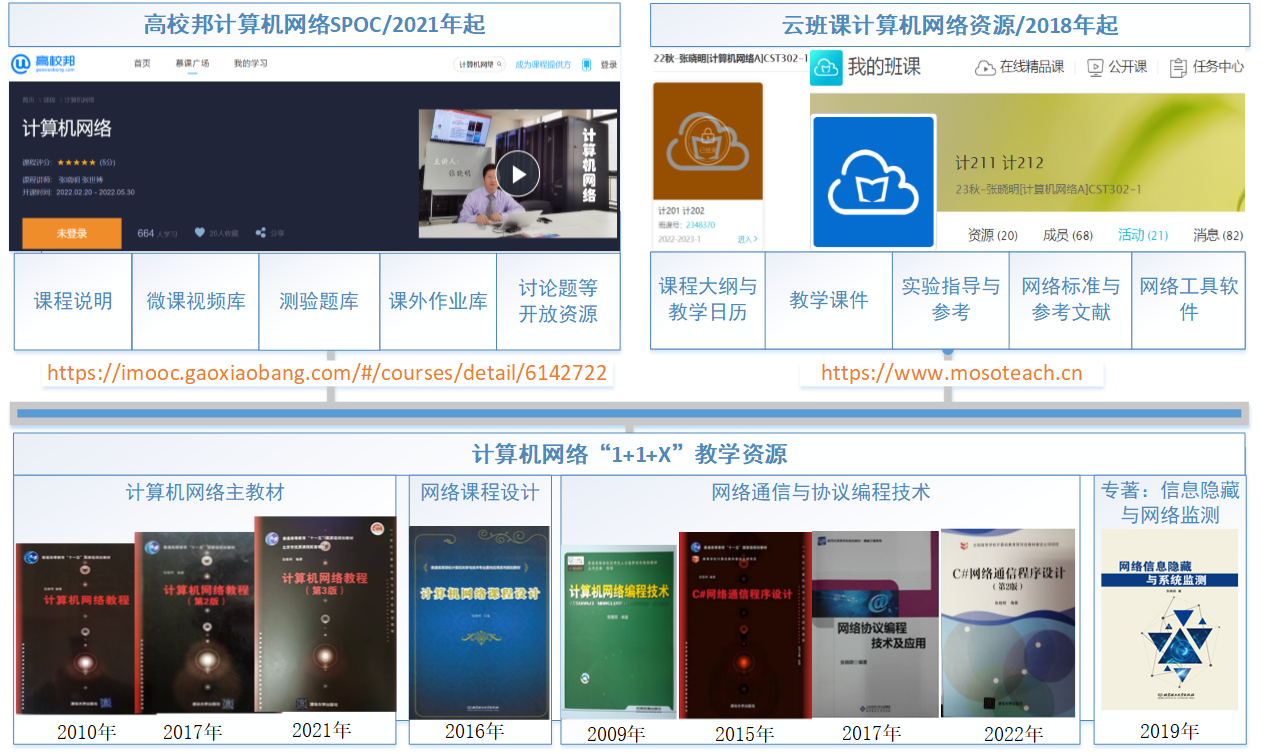Click the orange 未登录 button
1261x754 pixels.
tap(71, 233)
